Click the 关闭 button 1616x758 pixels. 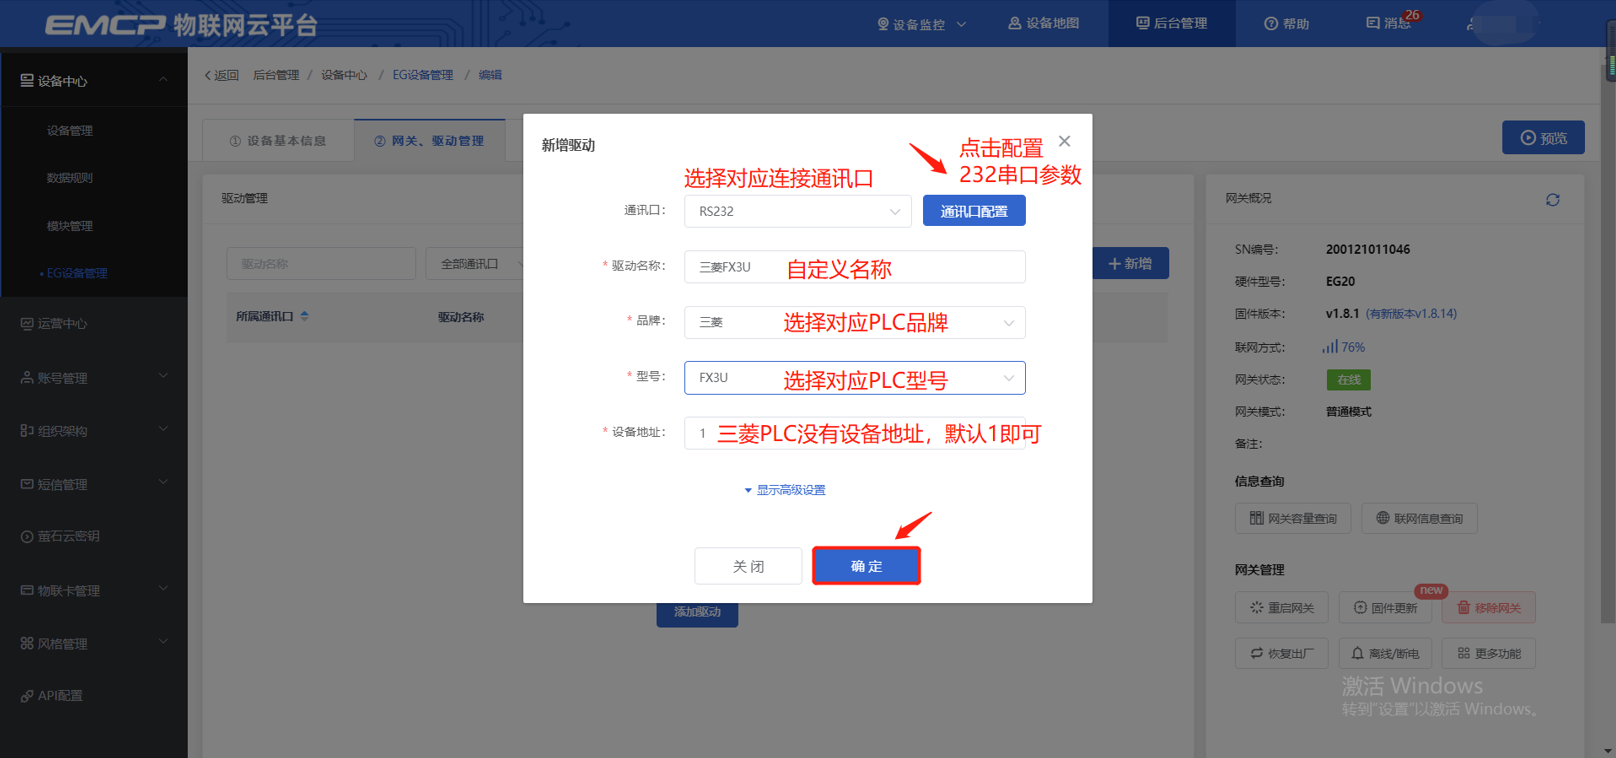click(x=748, y=566)
